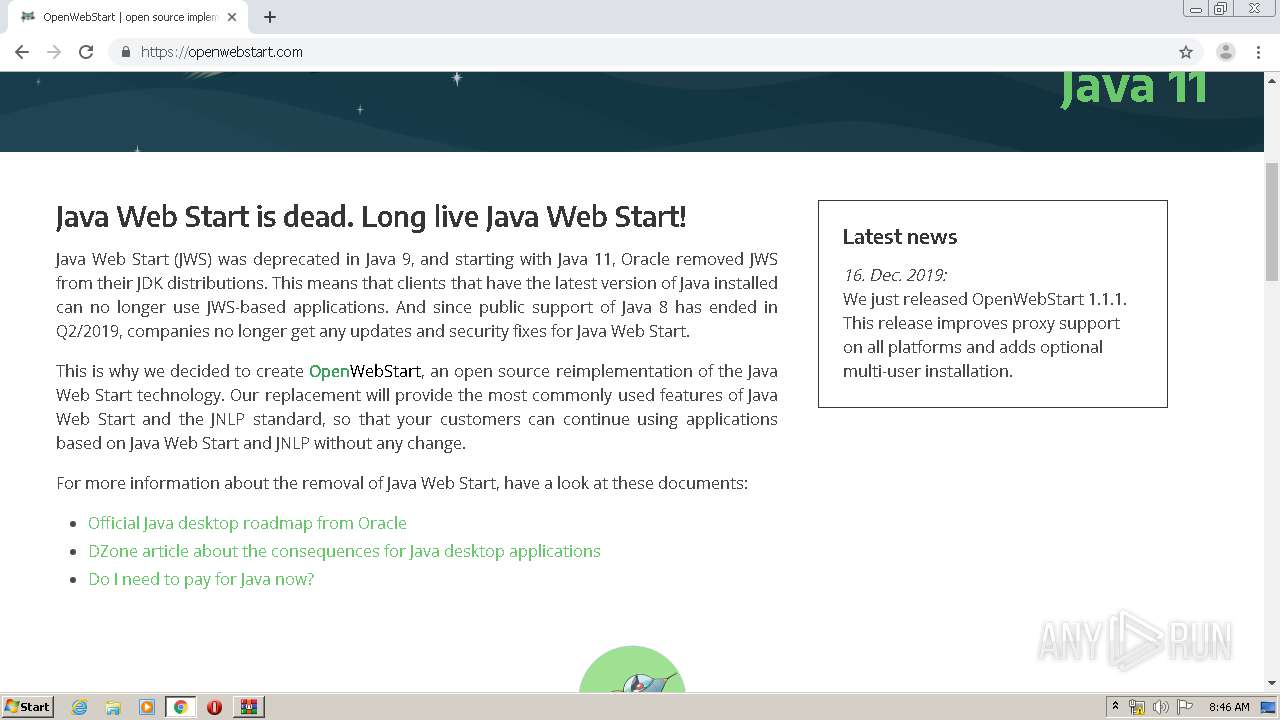Click the Latest news heading
This screenshot has width=1280, height=720.
tap(900, 237)
